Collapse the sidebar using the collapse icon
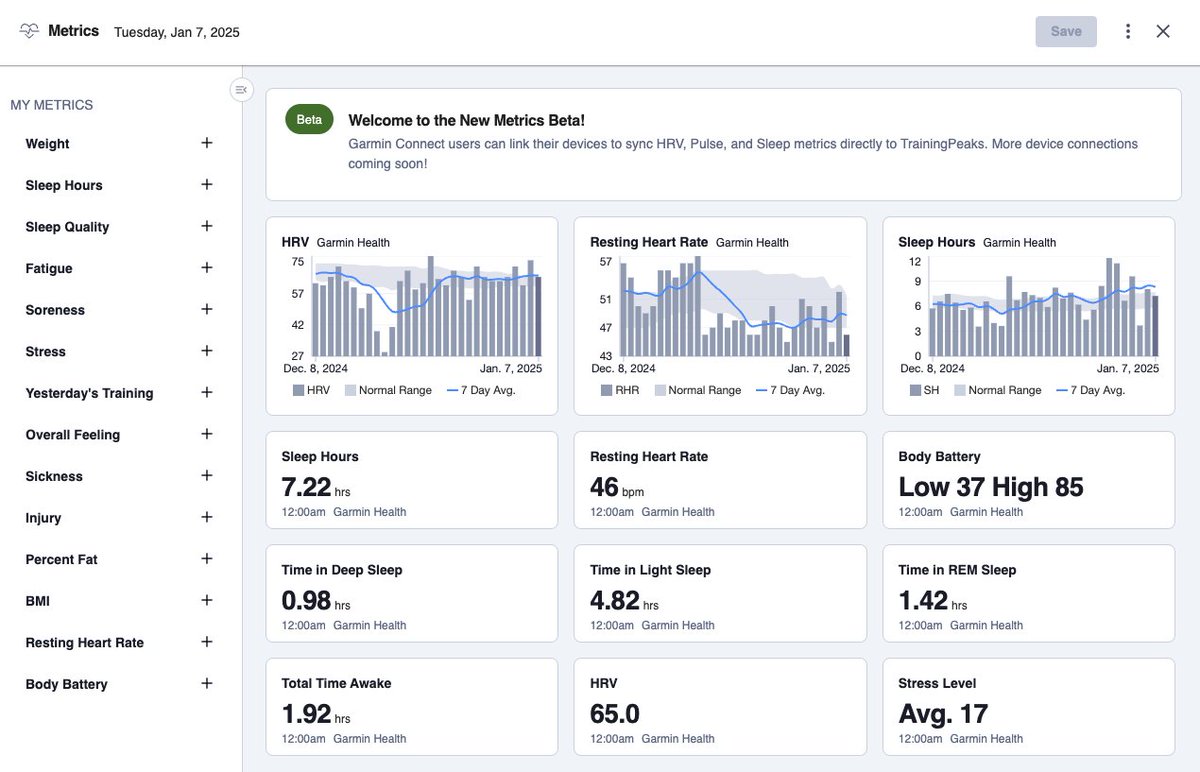 [241, 89]
